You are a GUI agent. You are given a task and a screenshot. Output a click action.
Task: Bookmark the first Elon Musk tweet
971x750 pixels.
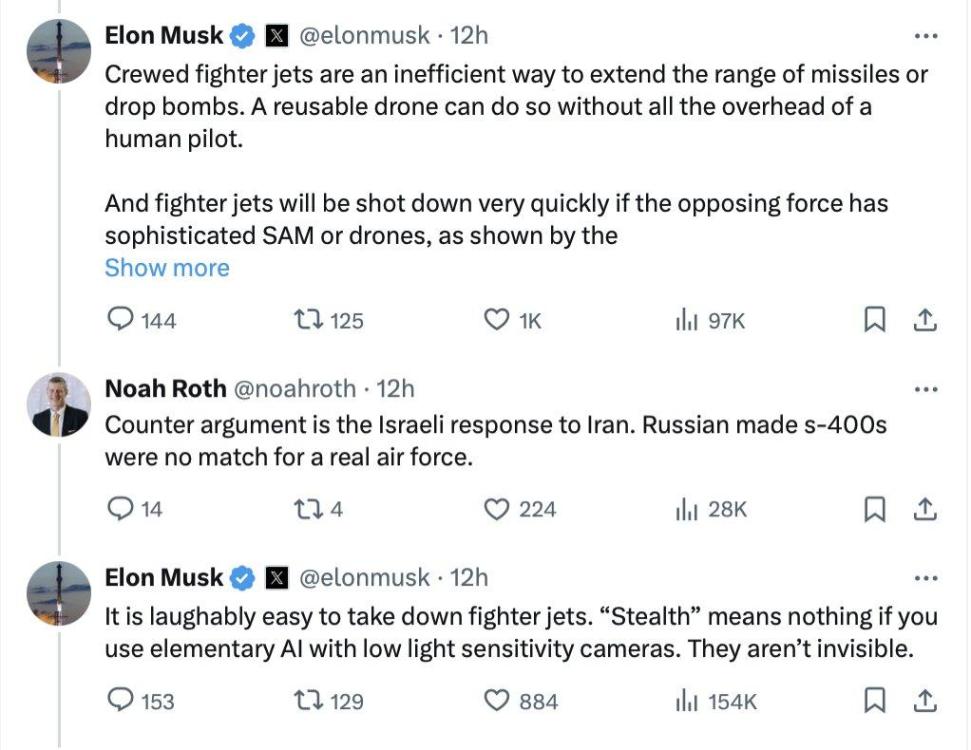pyautogui.click(x=874, y=320)
